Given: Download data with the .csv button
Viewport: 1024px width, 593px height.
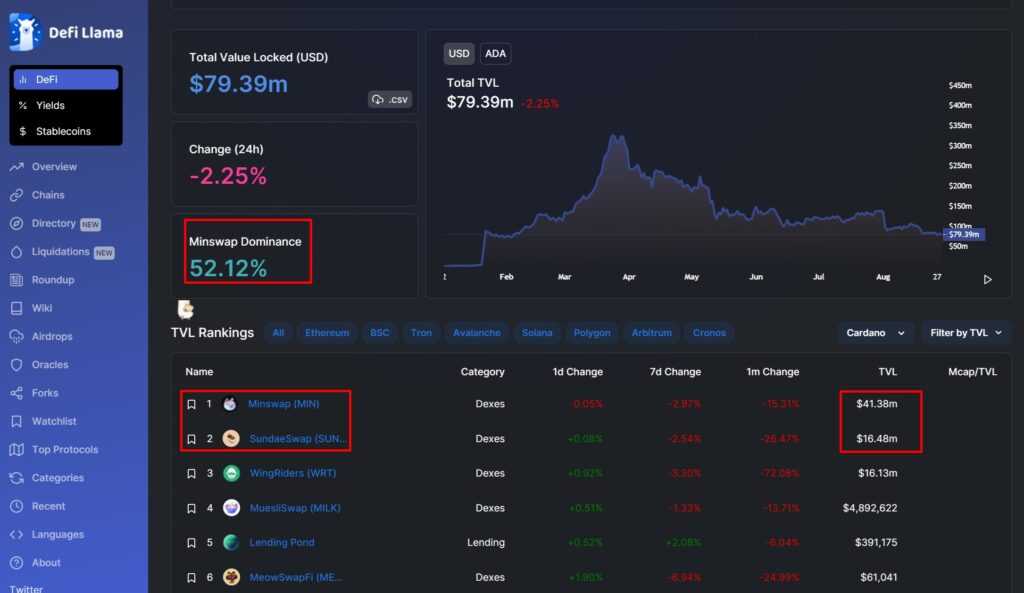Looking at the screenshot, I should 390,99.
